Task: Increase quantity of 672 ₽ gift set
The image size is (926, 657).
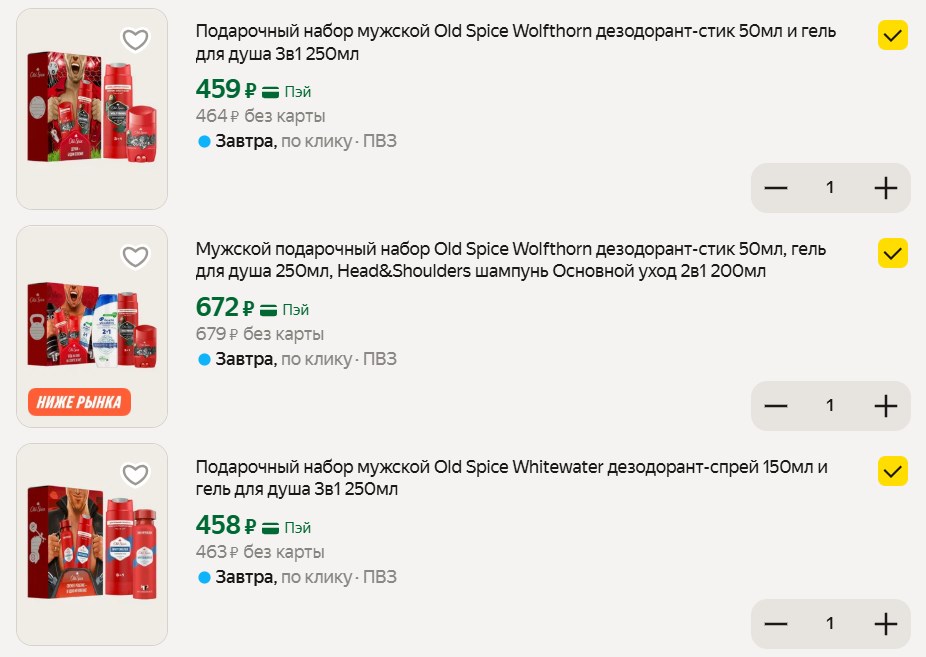Action: (885, 406)
